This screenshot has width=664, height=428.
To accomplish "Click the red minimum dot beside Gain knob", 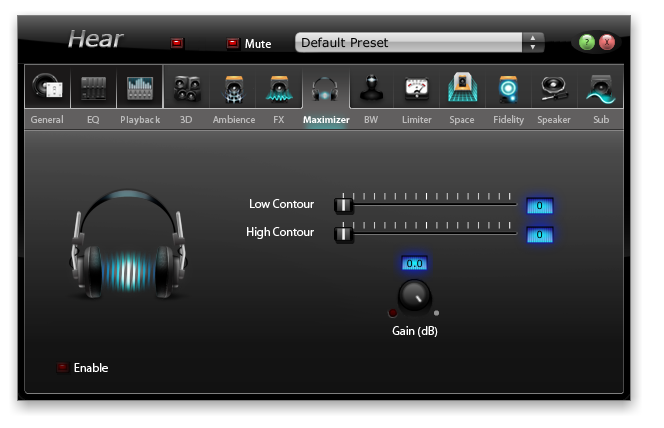I will click(x=393, y=313).
